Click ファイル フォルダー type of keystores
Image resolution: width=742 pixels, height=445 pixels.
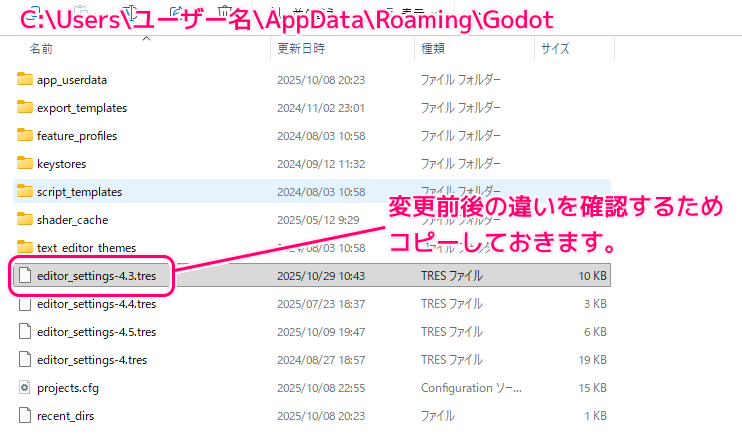pos(460,164)
